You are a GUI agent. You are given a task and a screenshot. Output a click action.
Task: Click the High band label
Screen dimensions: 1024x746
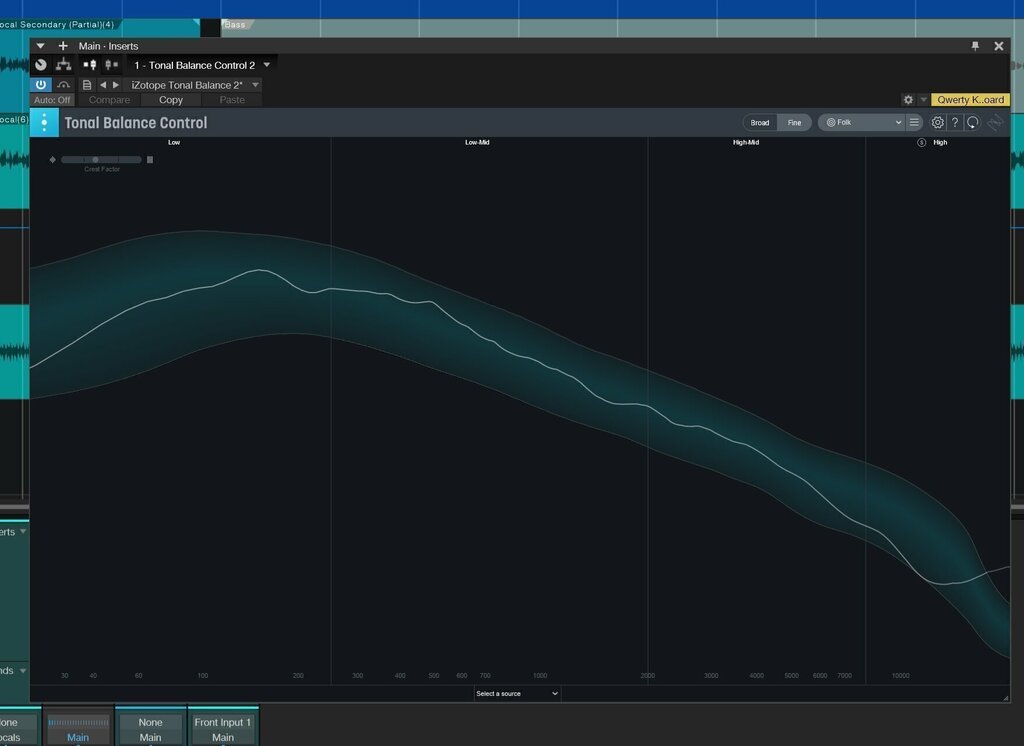point(940,142)
